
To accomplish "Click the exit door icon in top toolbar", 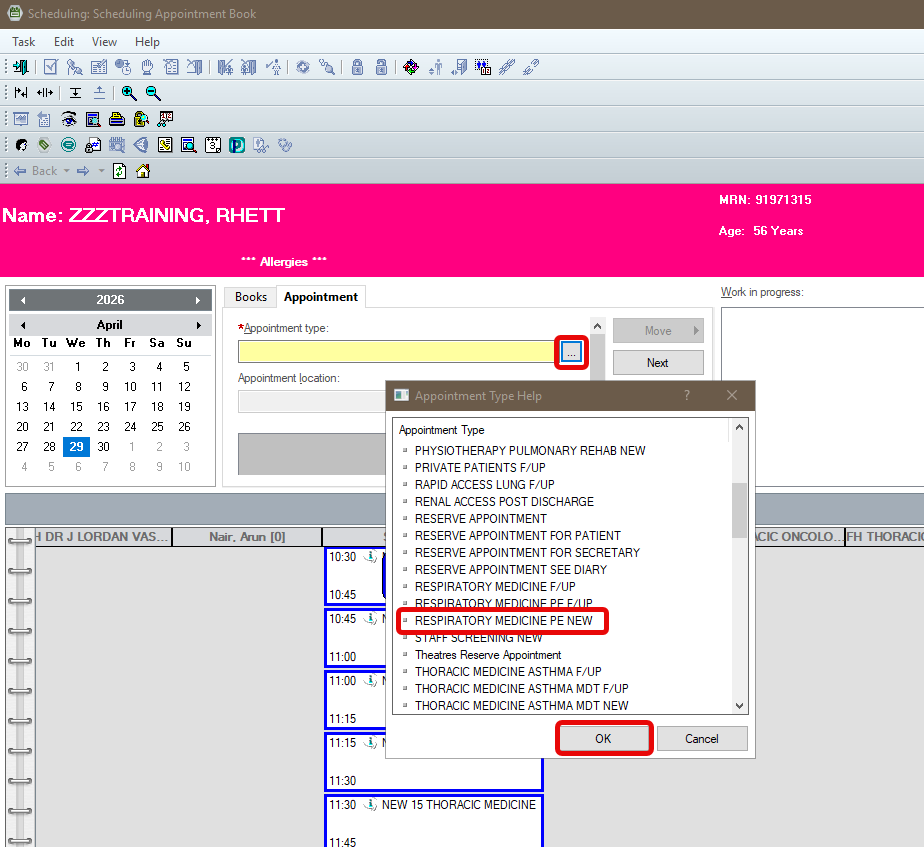I will pos(20,67).
